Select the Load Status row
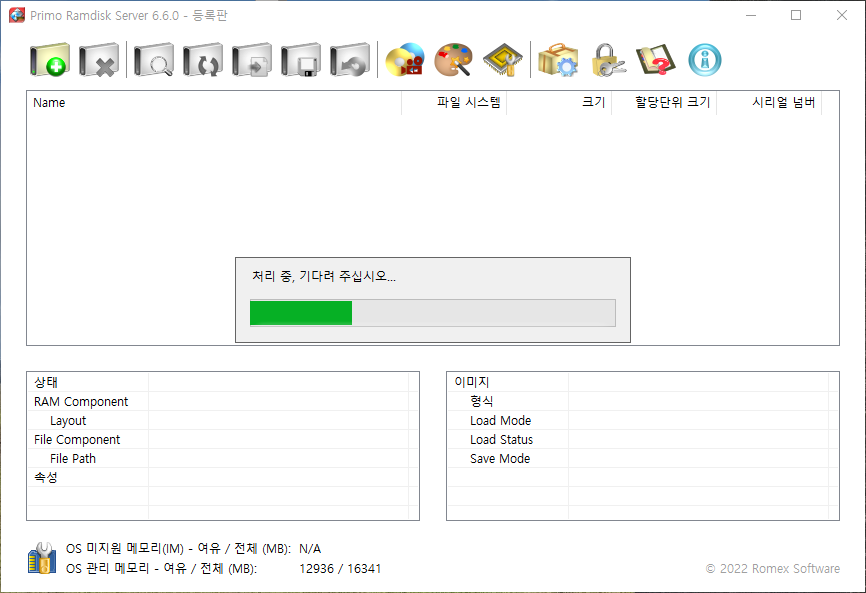The height and width of the screenshot is (593, 866). coord(643,440)
